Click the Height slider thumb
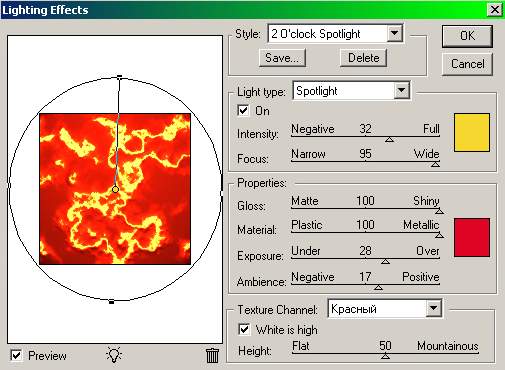 [386, 356]
